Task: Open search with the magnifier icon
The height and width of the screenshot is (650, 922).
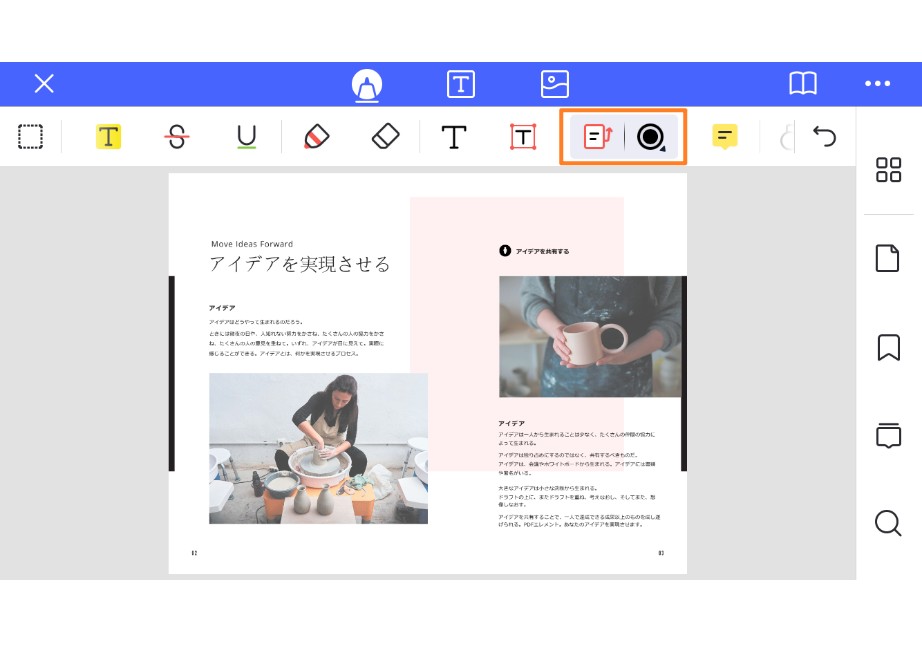Action: 888,523
